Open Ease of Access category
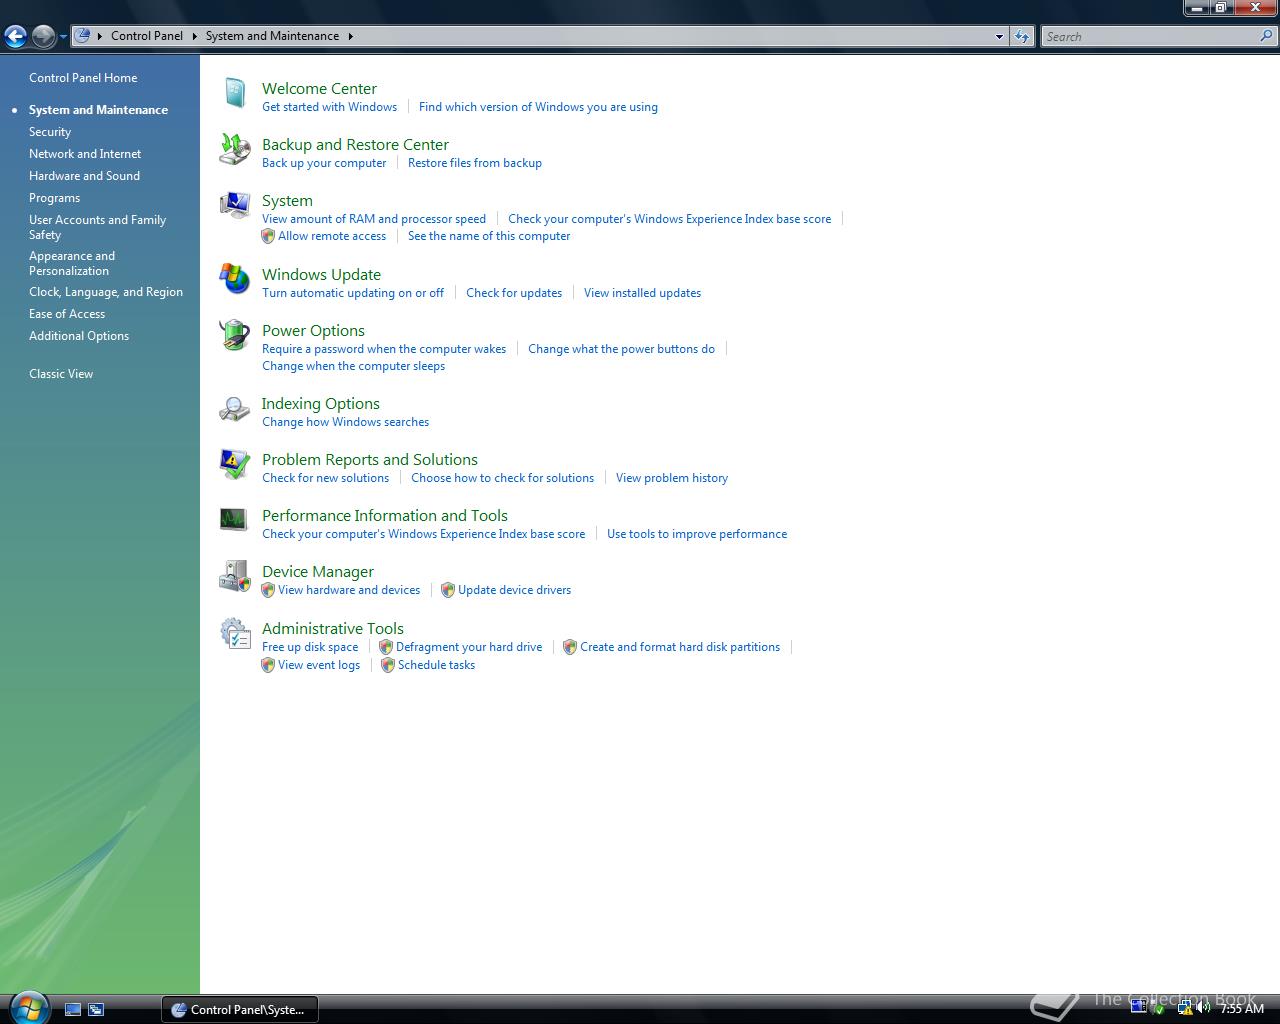 tap(67, 314)
